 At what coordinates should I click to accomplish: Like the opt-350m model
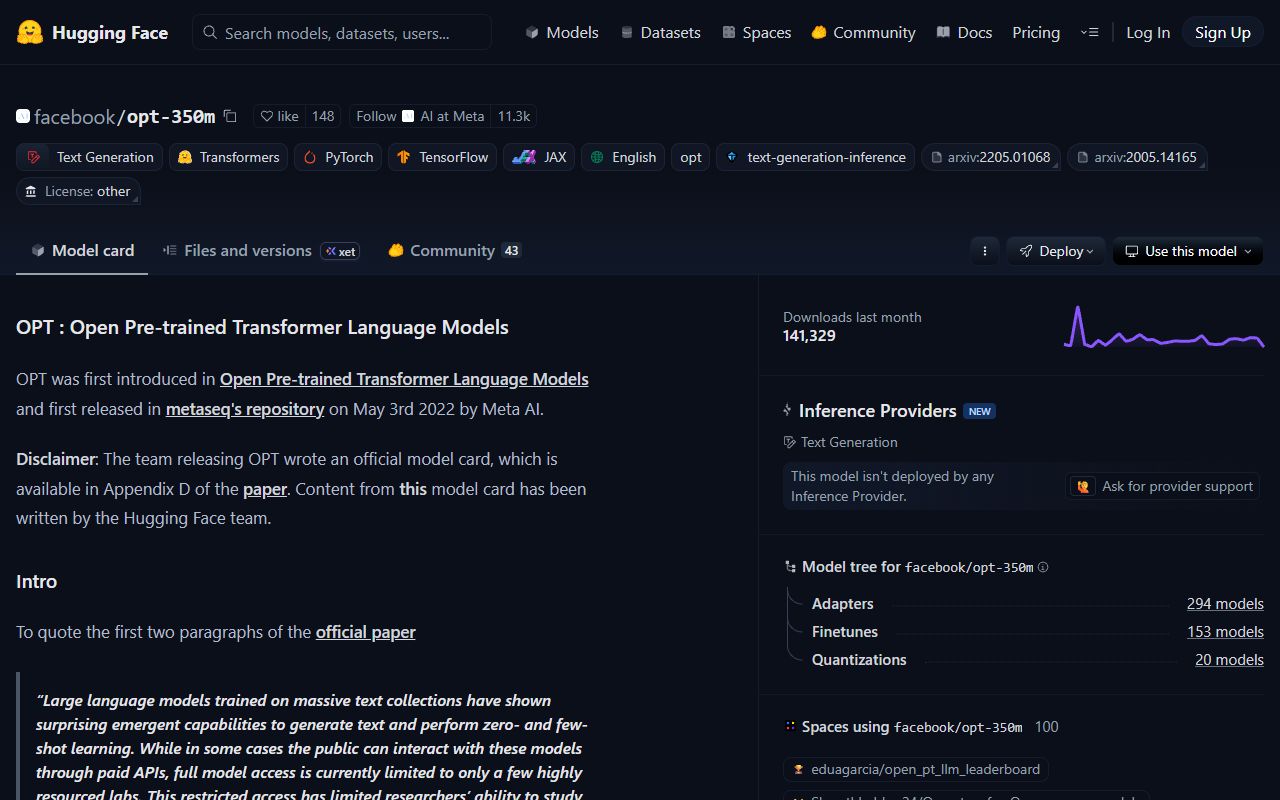click(280, 116)
